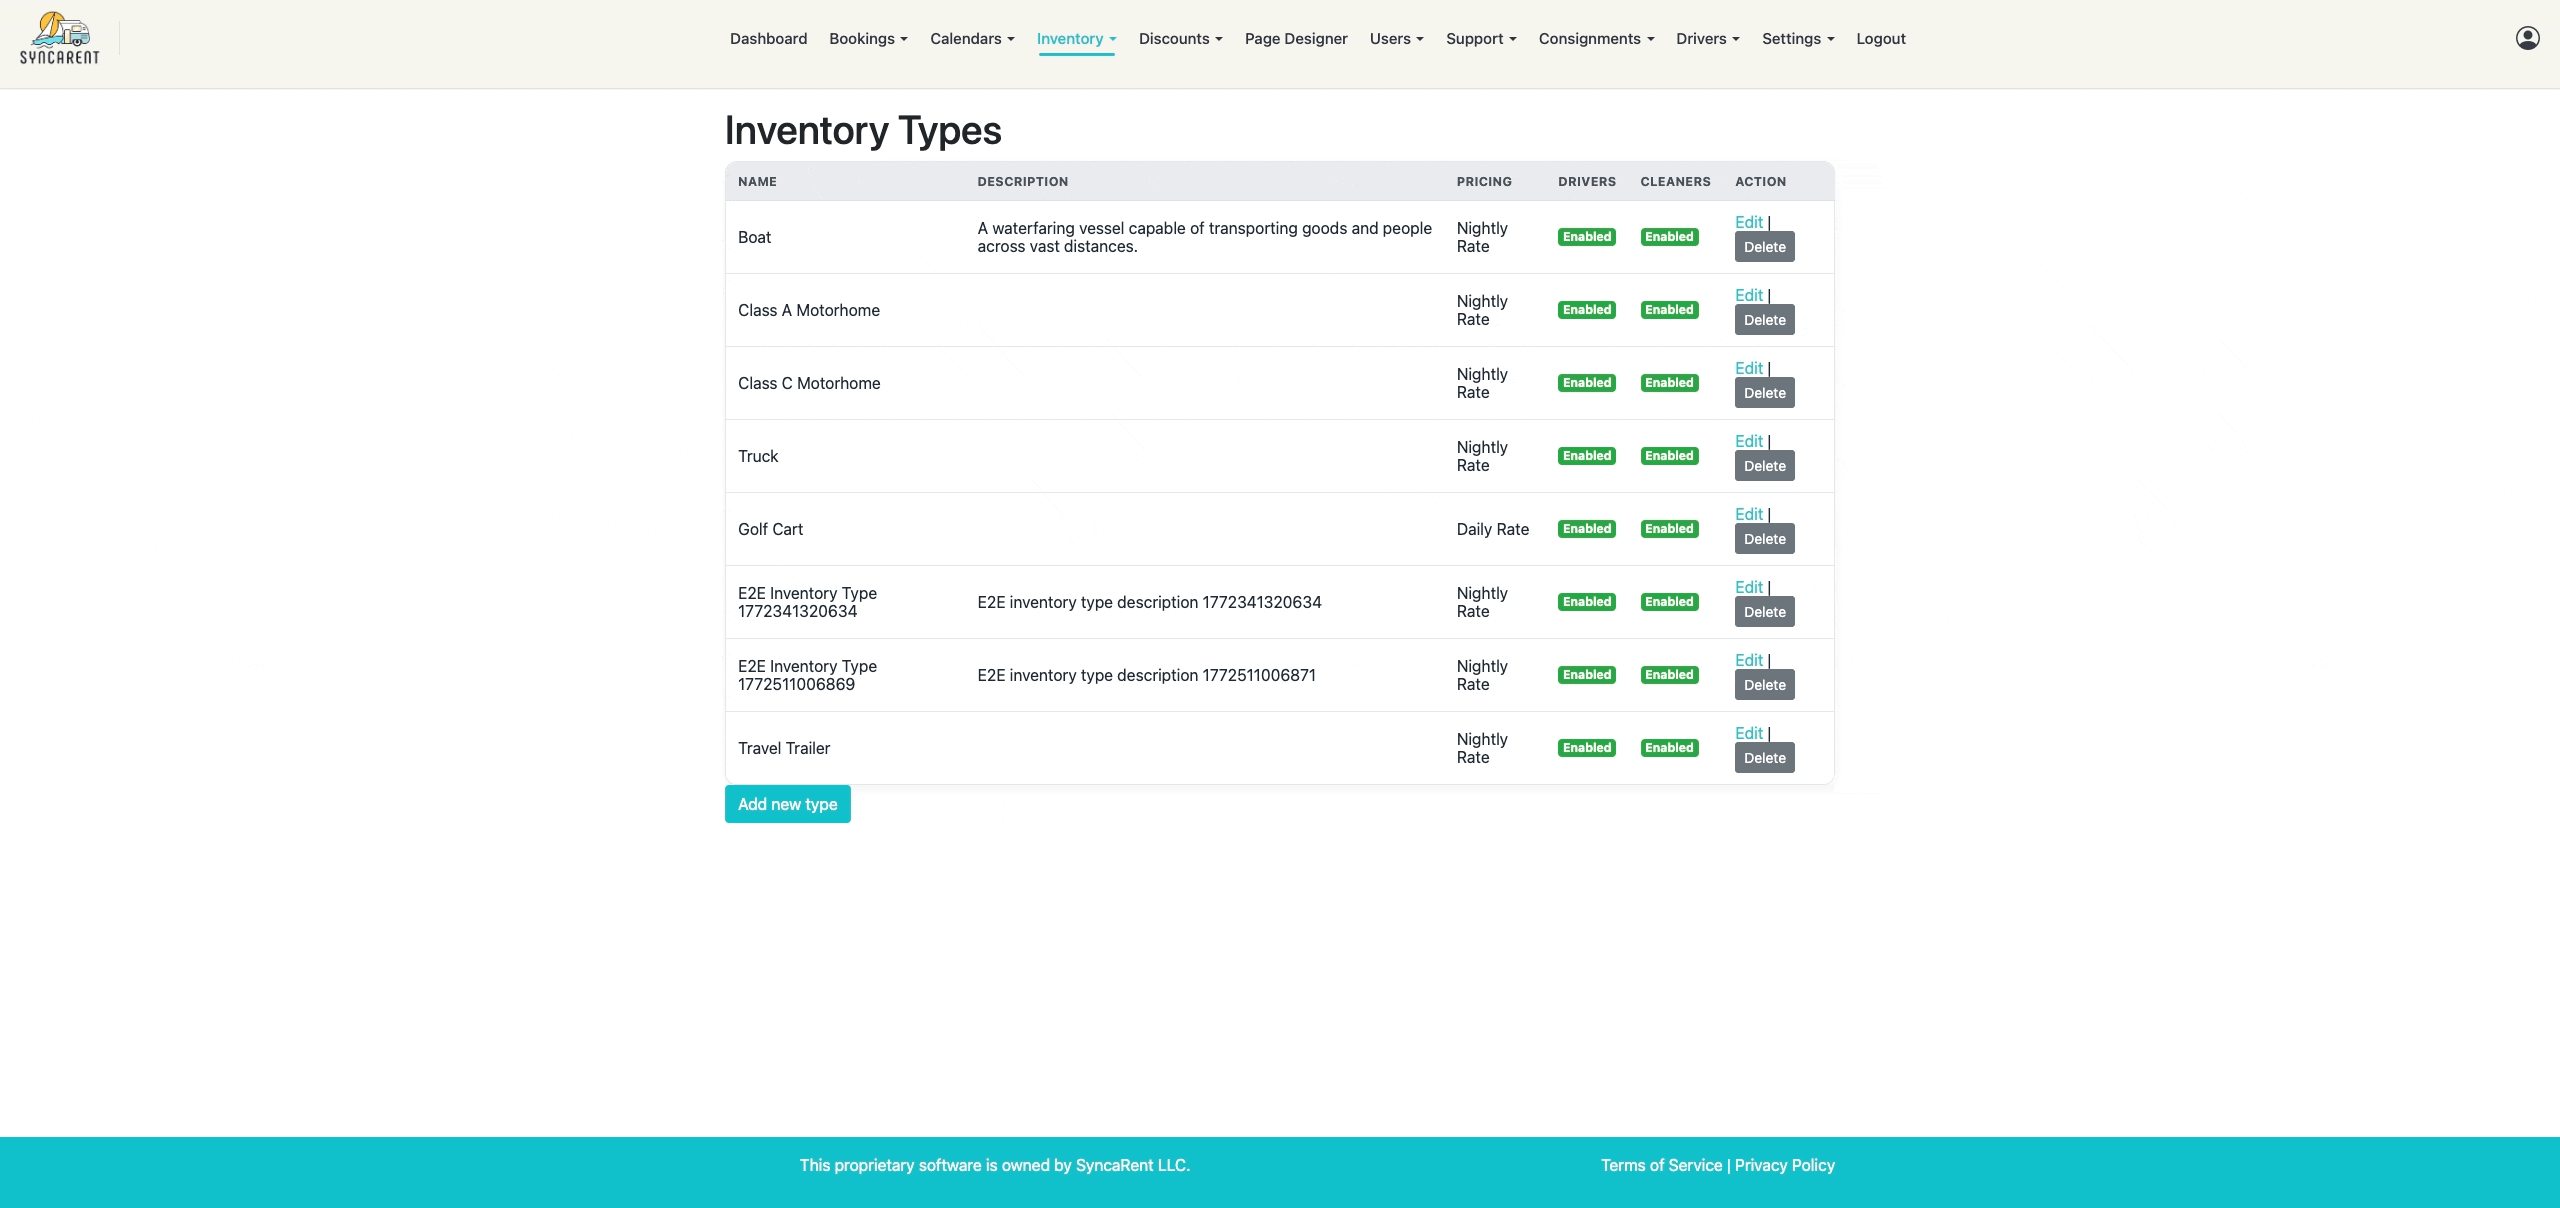This screenshot has width=2560, height=1208.
Task: Select the Golf Cart name cell
Action: pyautogui.click(x=845, y=529)
